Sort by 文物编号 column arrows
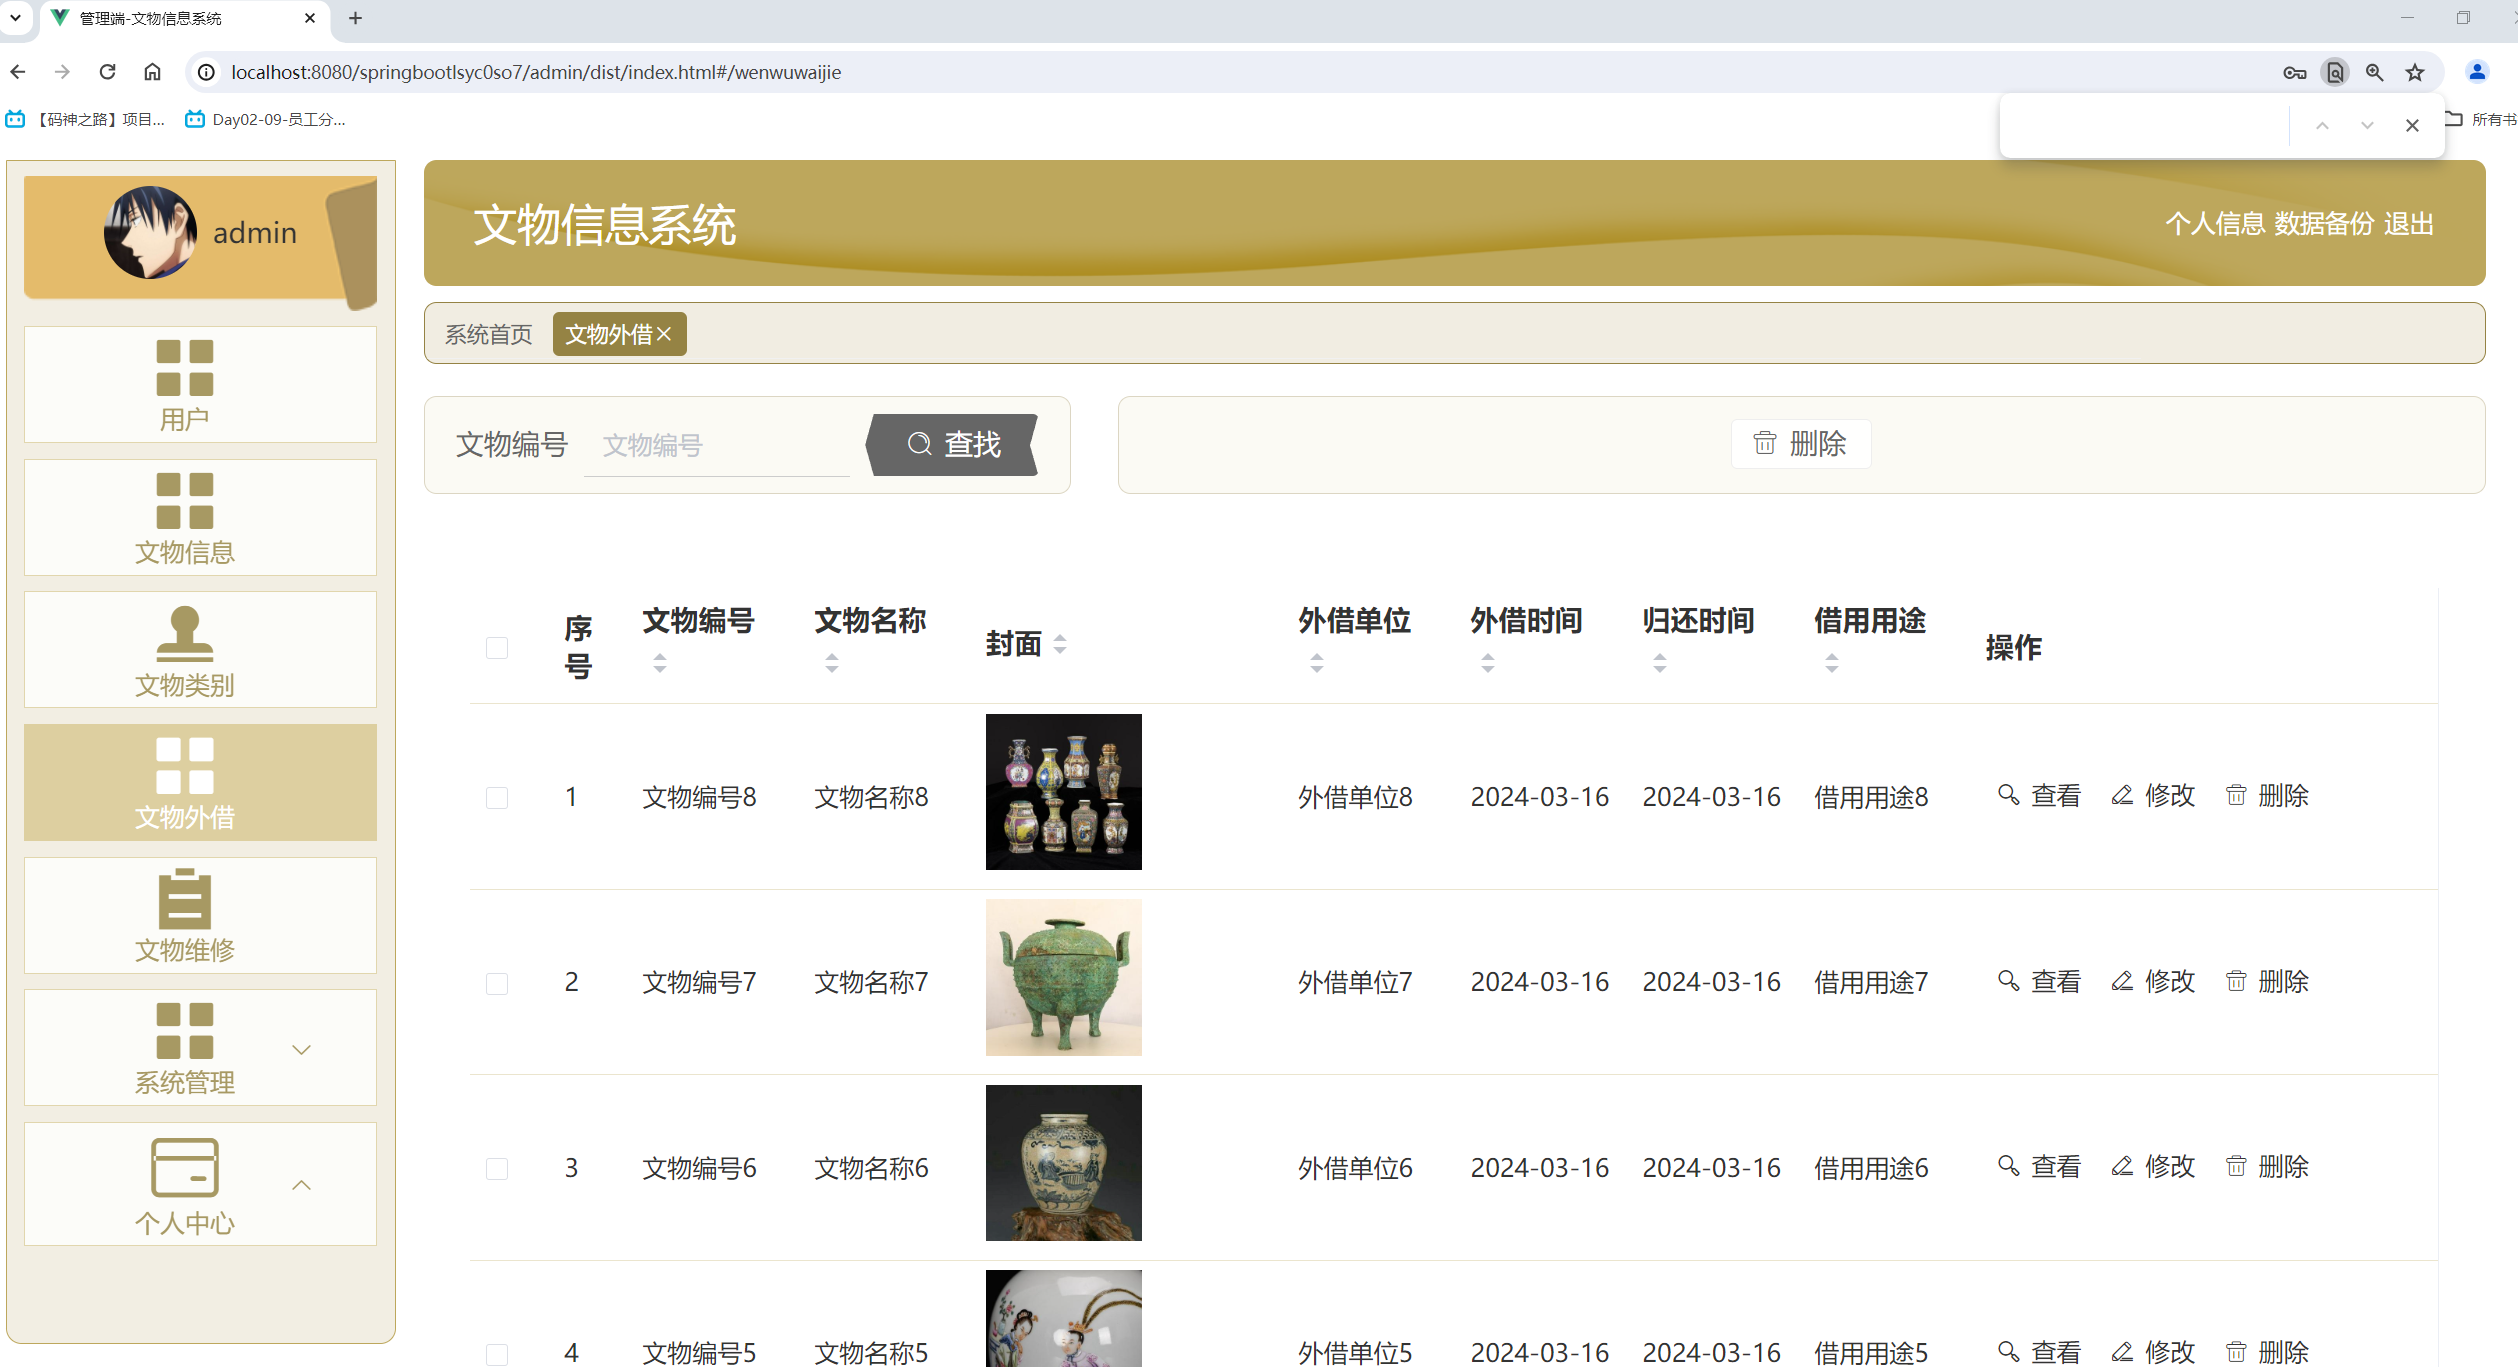 point(660,663)
